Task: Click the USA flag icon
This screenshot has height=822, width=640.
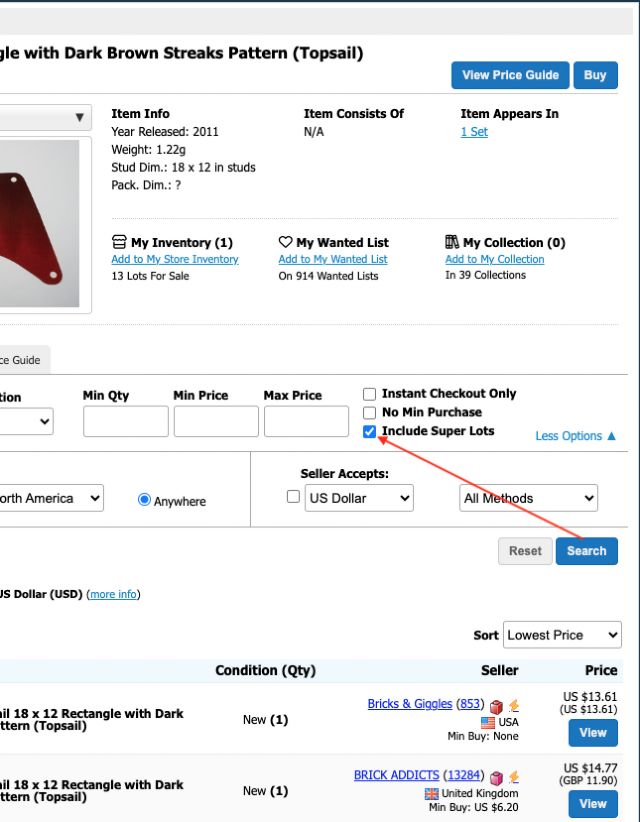Action: pyautogui.click(x=488, y=722)
